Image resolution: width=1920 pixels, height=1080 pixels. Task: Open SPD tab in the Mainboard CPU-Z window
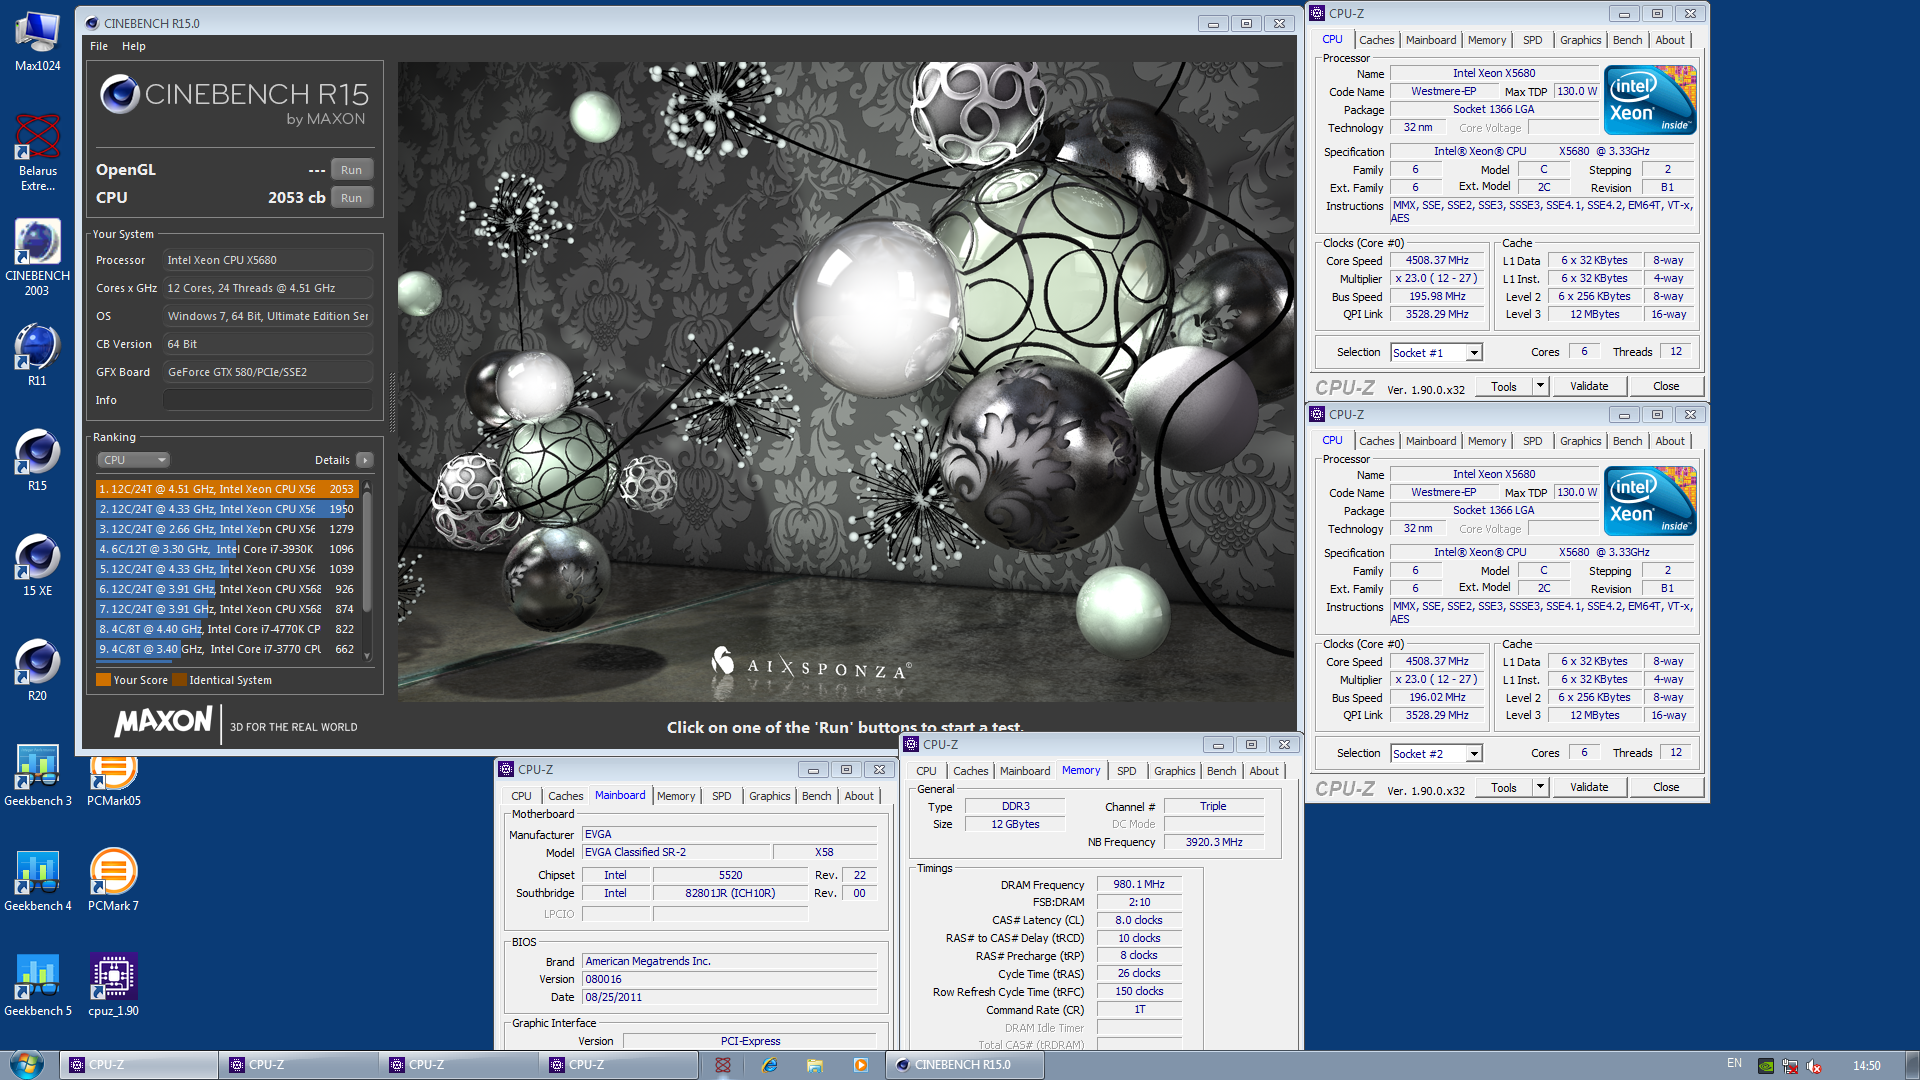722,796
